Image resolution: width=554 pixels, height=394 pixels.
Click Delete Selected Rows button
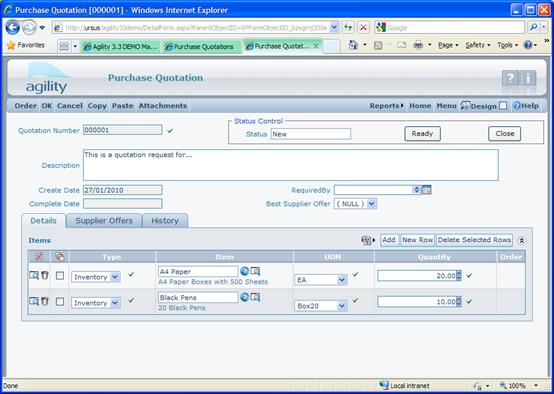click(x=474, y=240)
